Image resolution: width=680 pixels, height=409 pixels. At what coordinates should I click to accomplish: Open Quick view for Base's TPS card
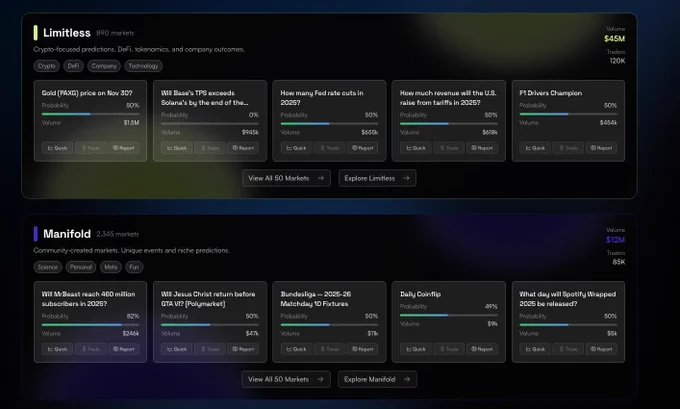177,148
